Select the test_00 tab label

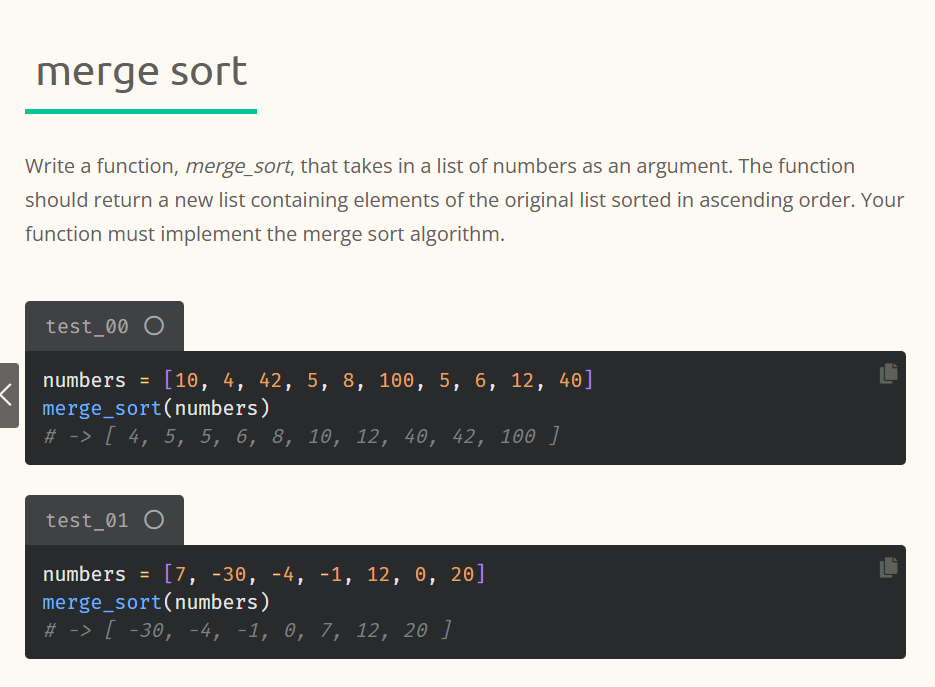point(87,326)
